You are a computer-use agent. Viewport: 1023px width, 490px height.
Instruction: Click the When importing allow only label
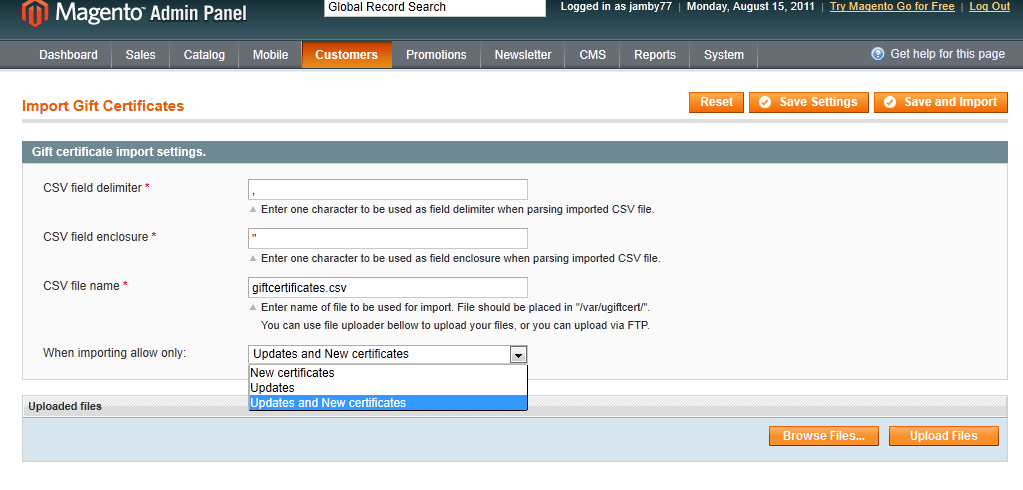[x=115, y=353]
